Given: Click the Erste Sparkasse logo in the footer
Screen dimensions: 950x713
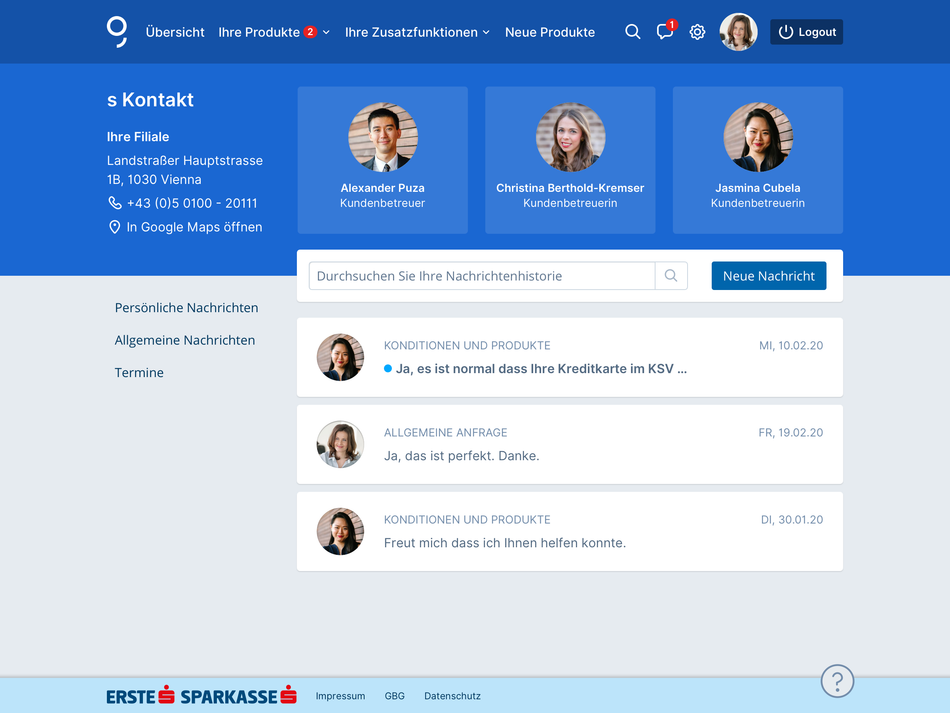Looking at the screenshot, I should [x=202, y=695].
